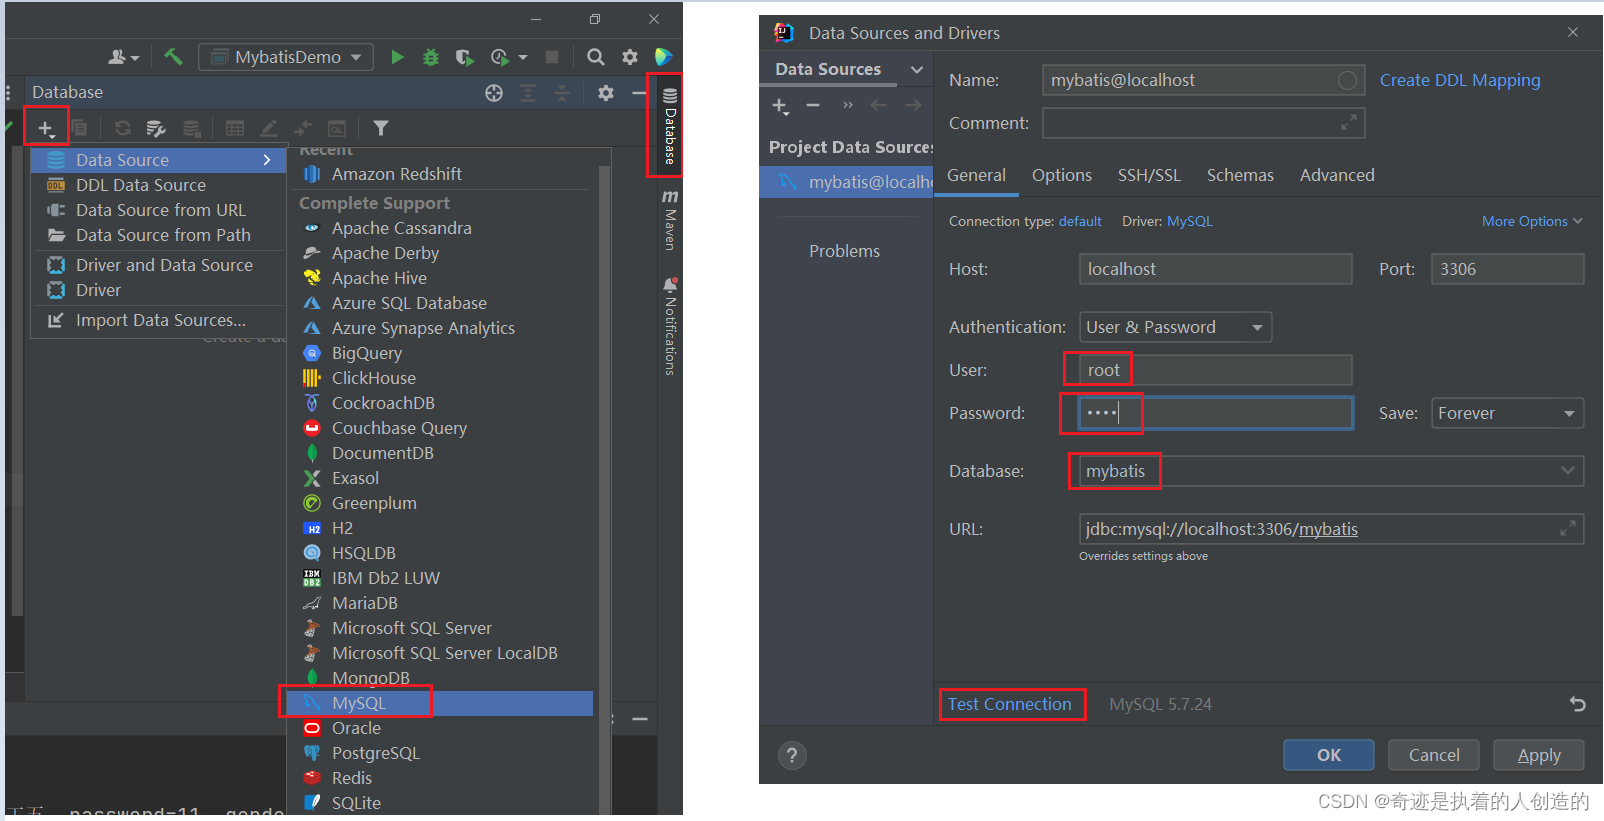Select DDL Data Source menu item

[158, 185]
